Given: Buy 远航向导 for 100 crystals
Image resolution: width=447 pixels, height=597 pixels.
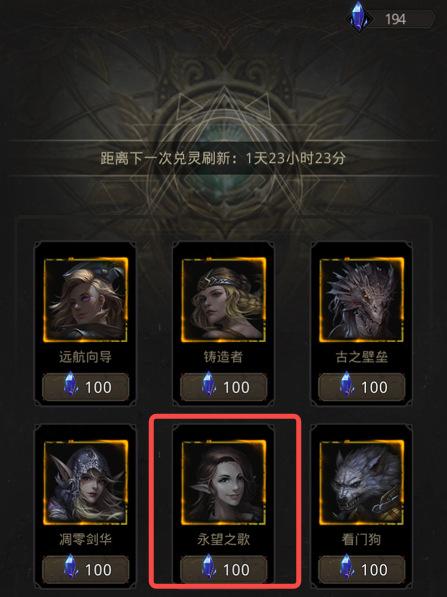Looking at the screenshot, I should tap(85, 387).
